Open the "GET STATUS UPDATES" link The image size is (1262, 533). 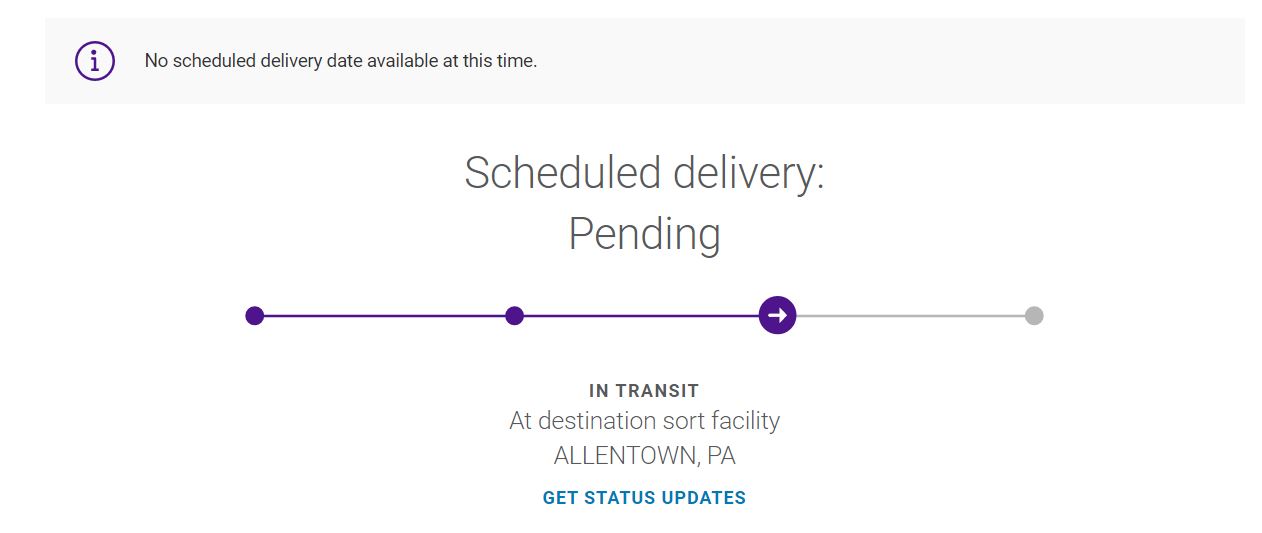tap(644, 497)
